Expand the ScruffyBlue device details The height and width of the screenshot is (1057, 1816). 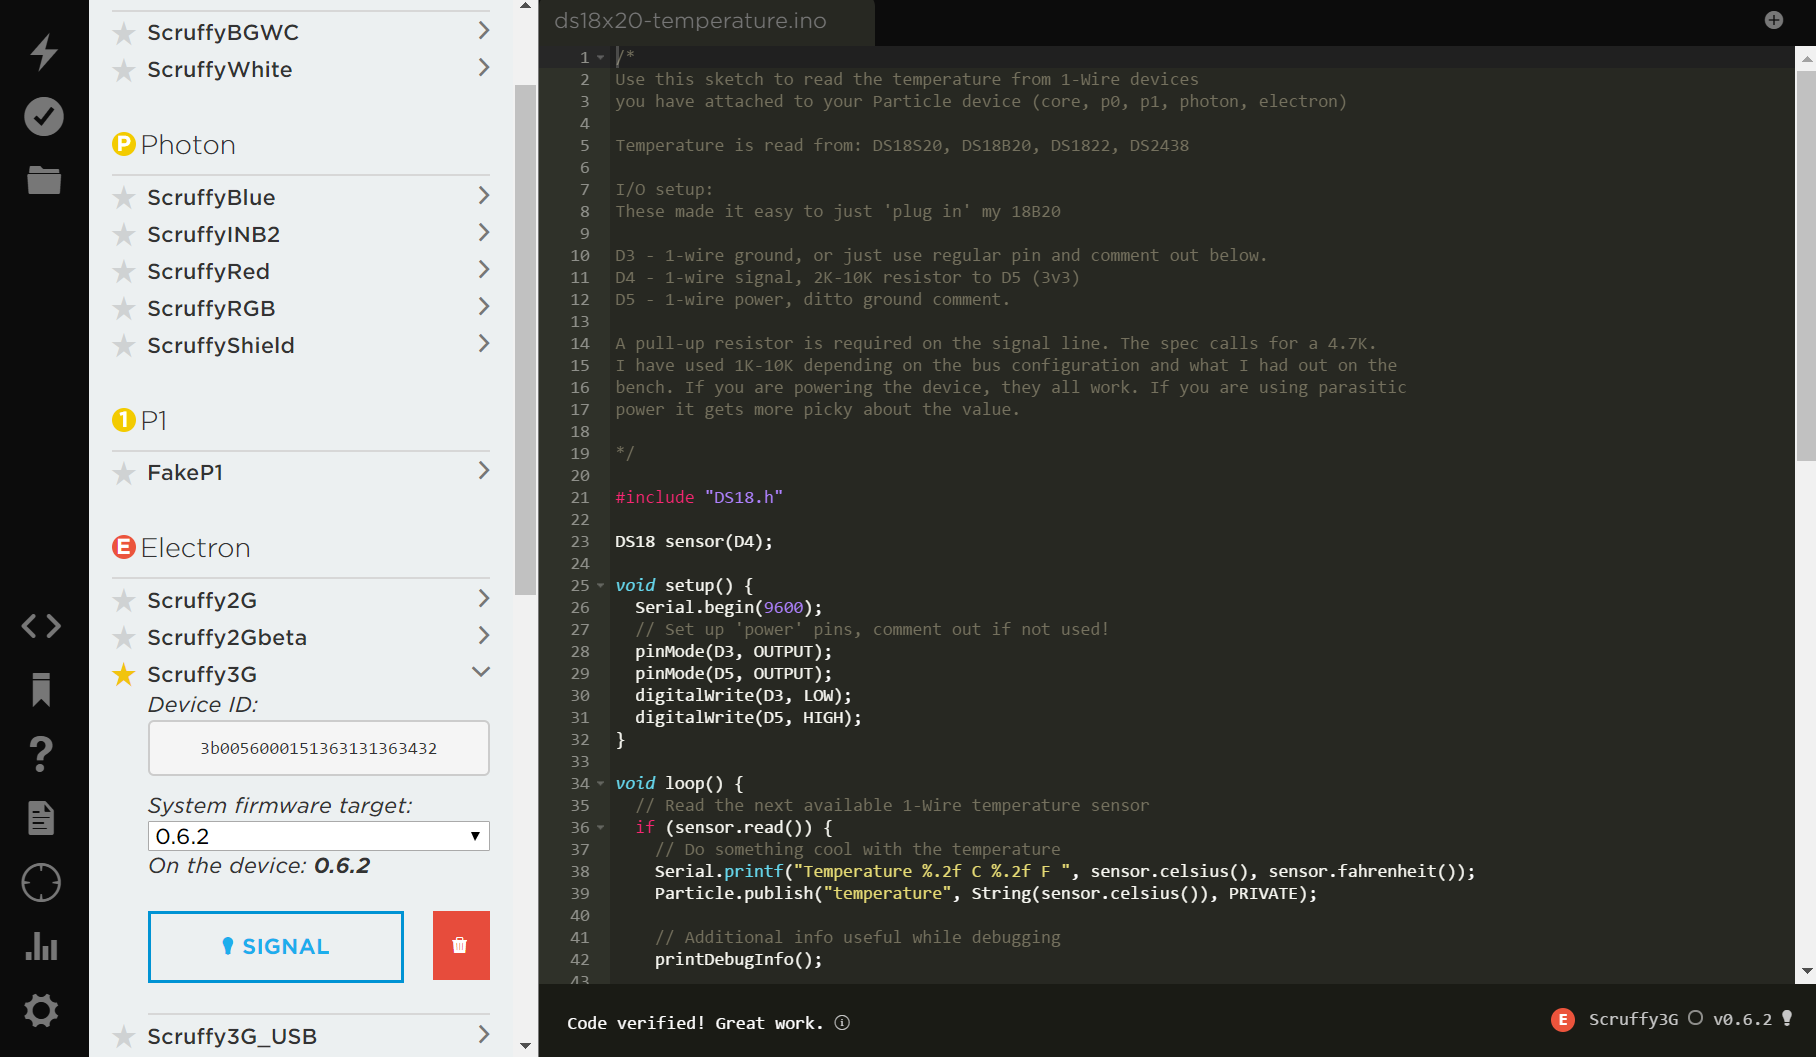tap(483, 196)
